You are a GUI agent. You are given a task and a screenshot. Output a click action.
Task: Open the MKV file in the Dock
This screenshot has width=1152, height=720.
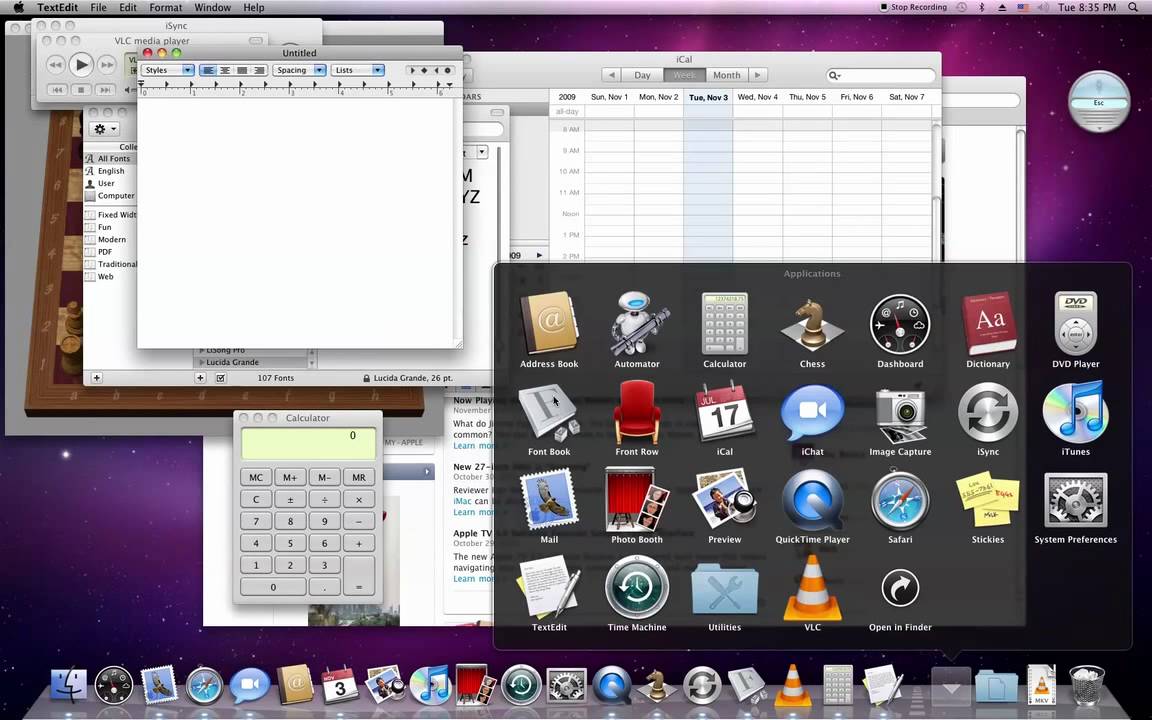click(x=1041, y=685)
